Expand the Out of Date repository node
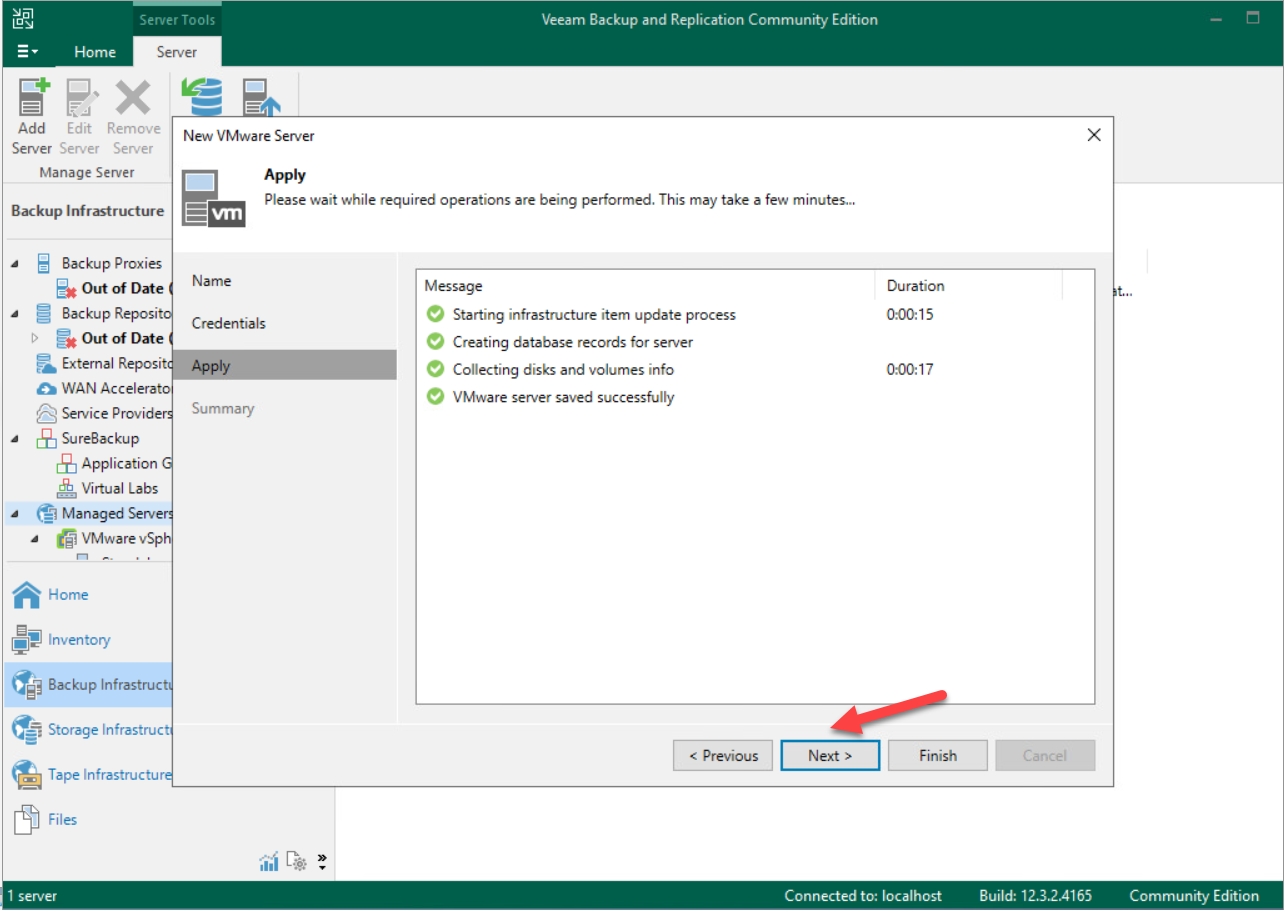Screen dimensions: 1284x910 tap(33, 338)
